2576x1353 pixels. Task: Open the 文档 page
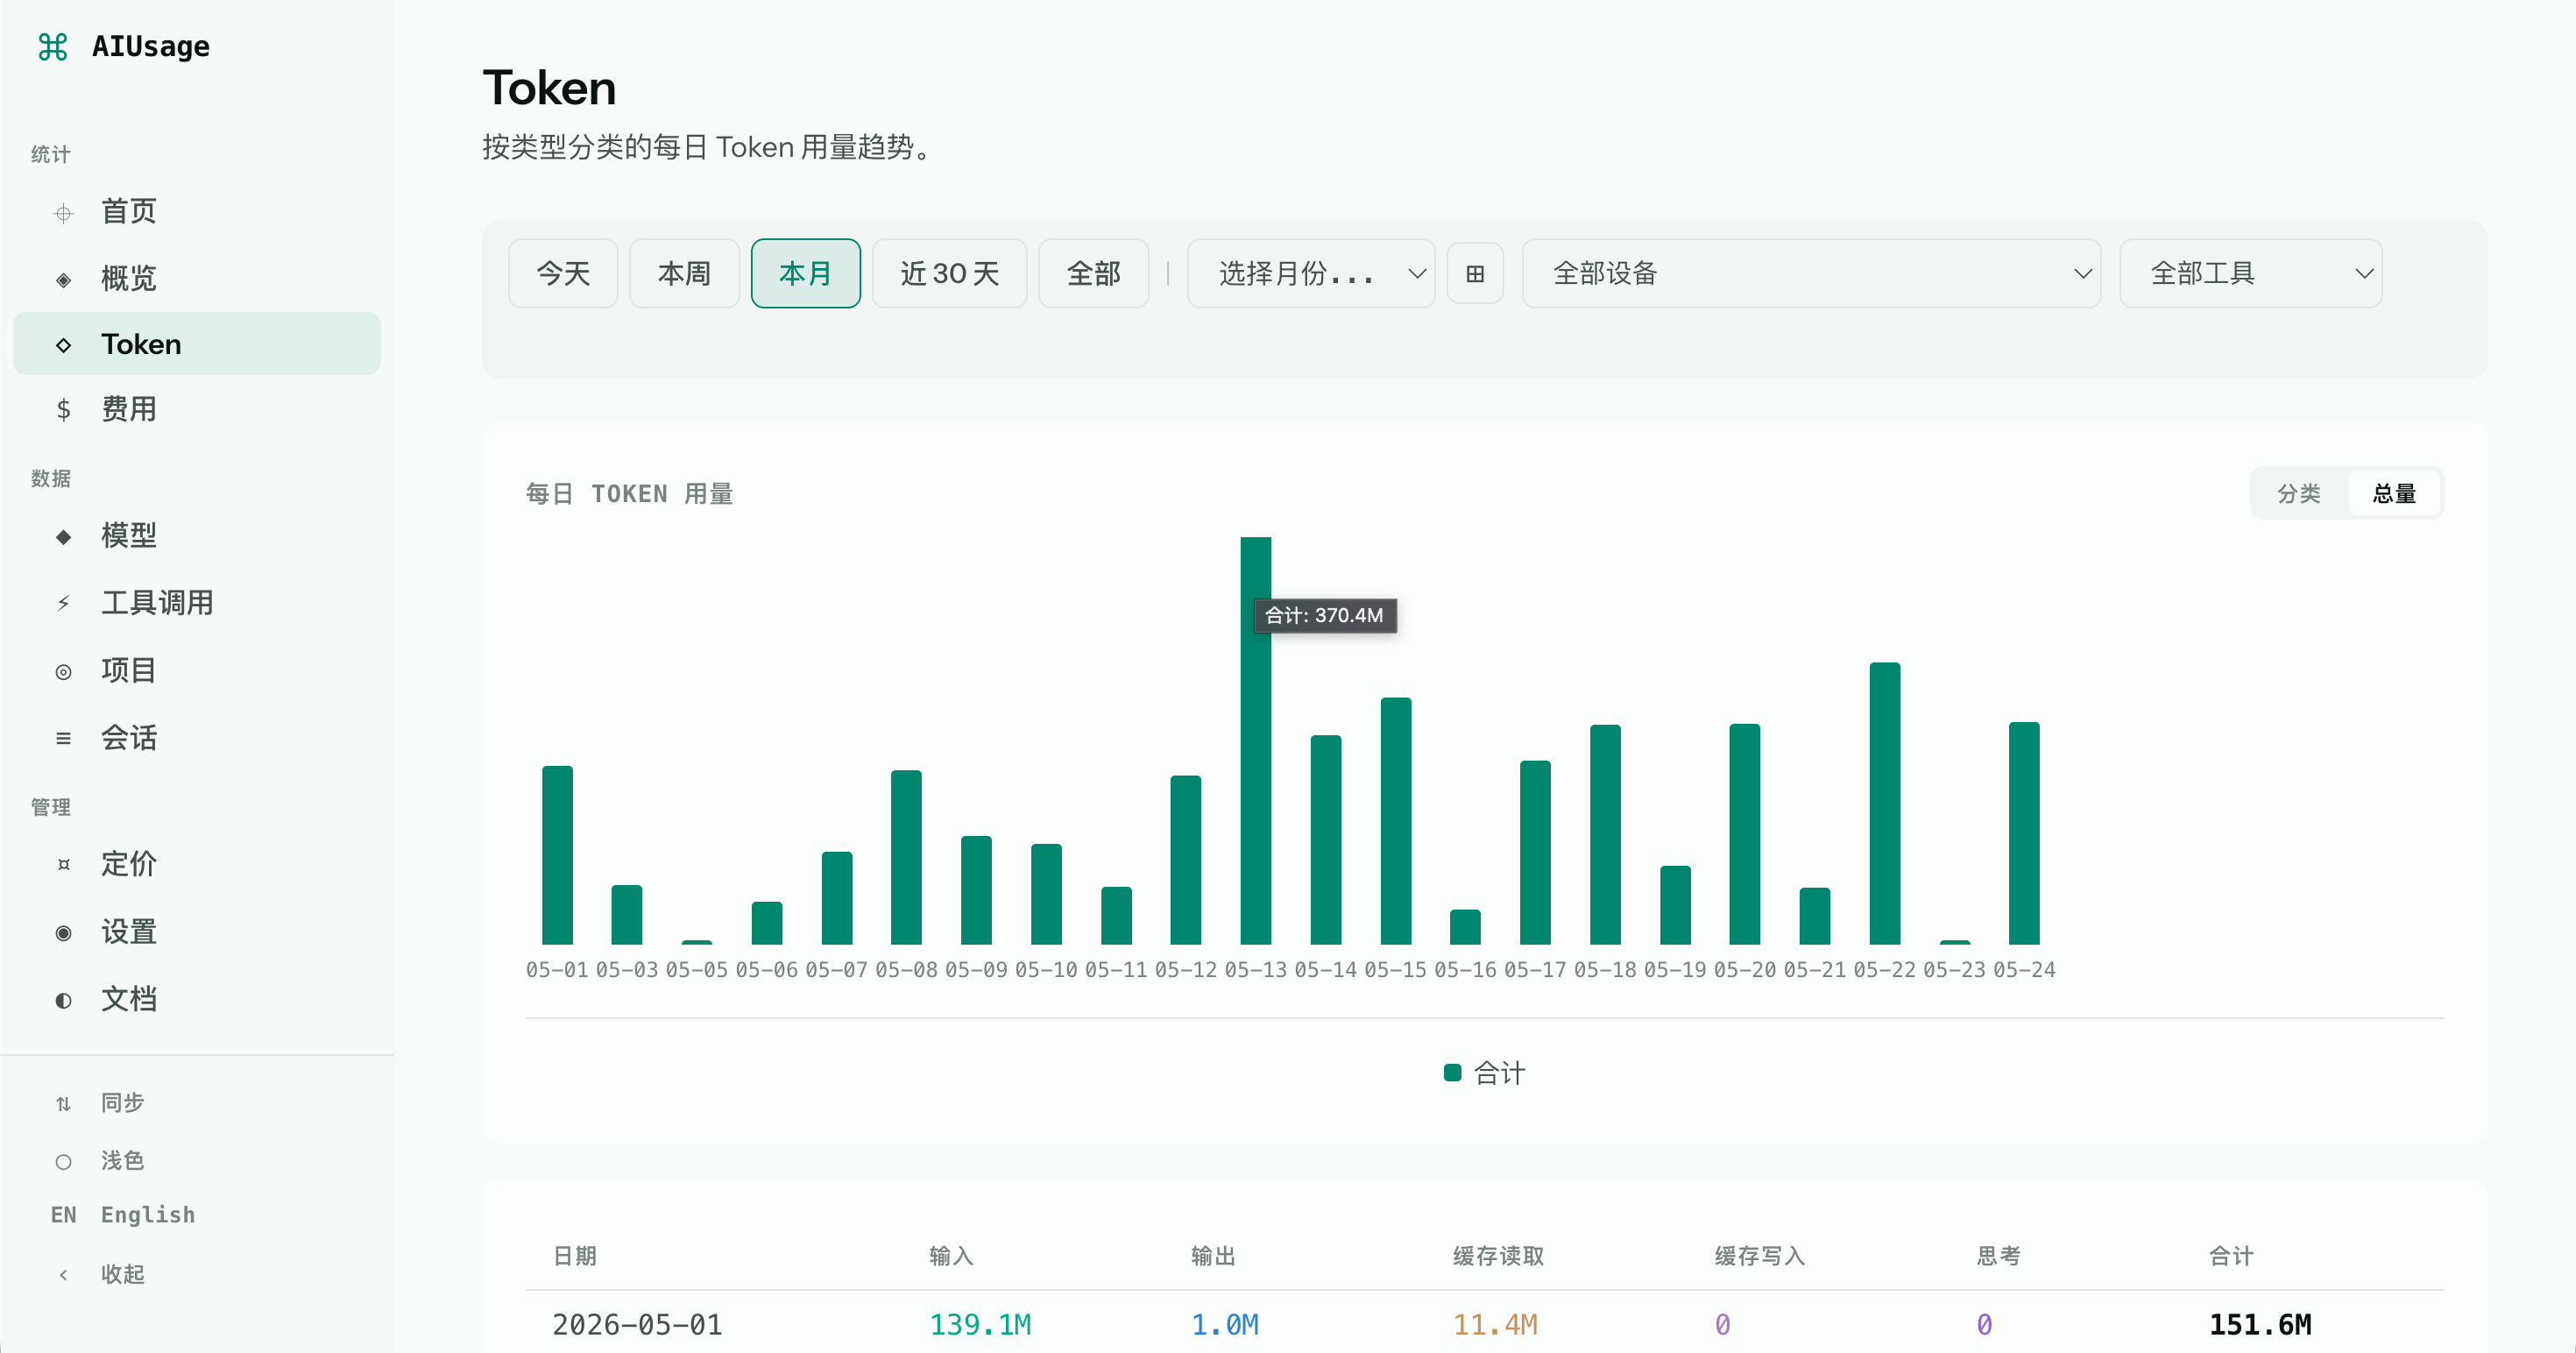197,999
